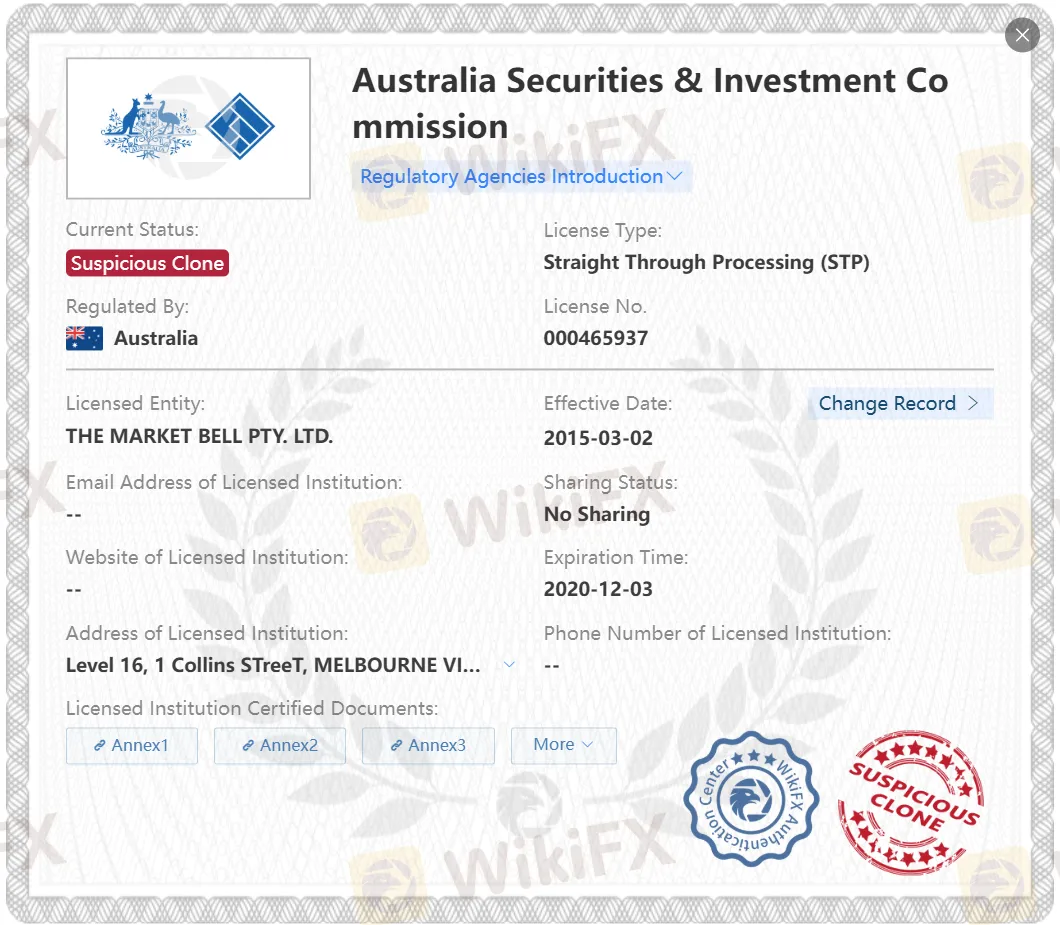
Task: Open the Change Record link
Action: click(900, 404)
